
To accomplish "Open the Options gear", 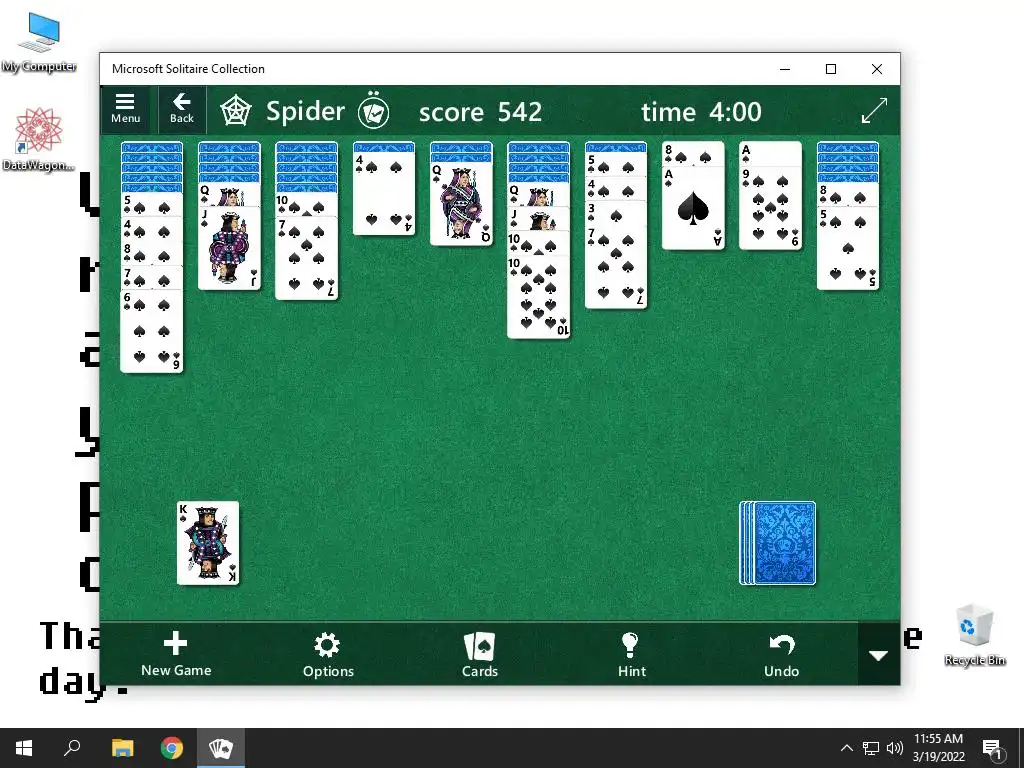I will [x=328, y=654].
